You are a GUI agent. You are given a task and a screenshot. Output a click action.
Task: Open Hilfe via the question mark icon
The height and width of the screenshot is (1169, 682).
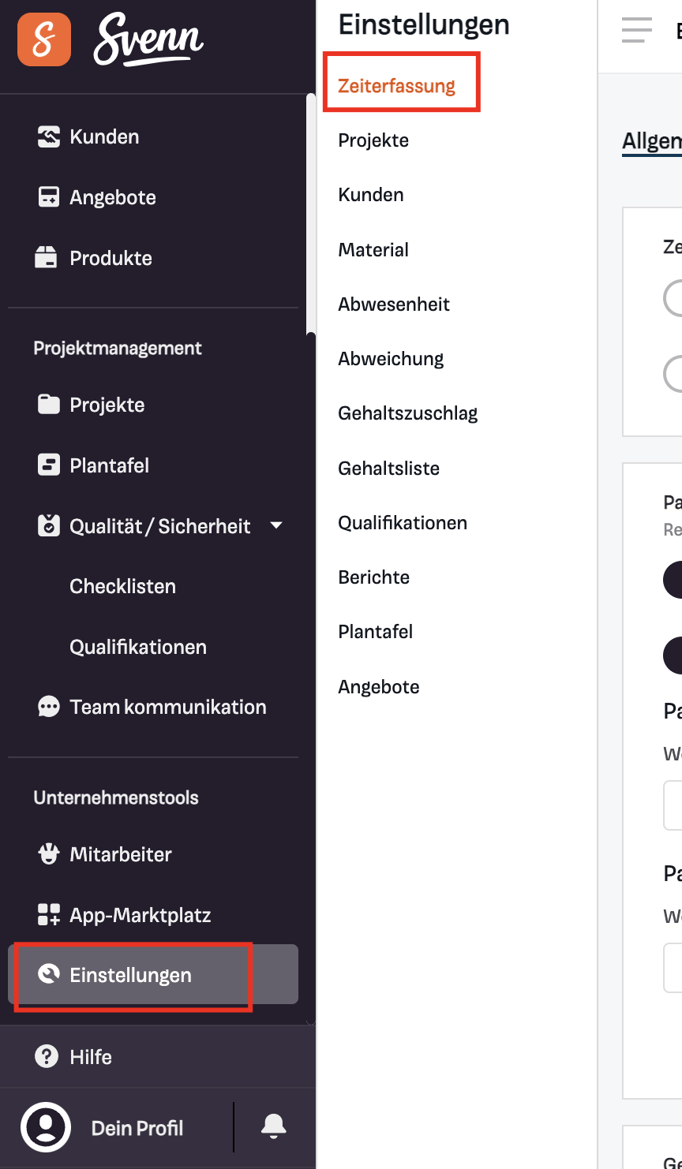click(x=46, y=1056)
